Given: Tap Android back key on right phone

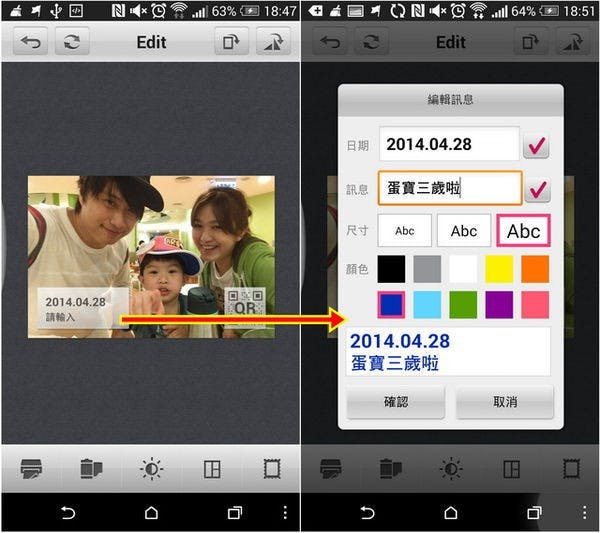Looking at the screenshot, I should [x=368, y=513].
